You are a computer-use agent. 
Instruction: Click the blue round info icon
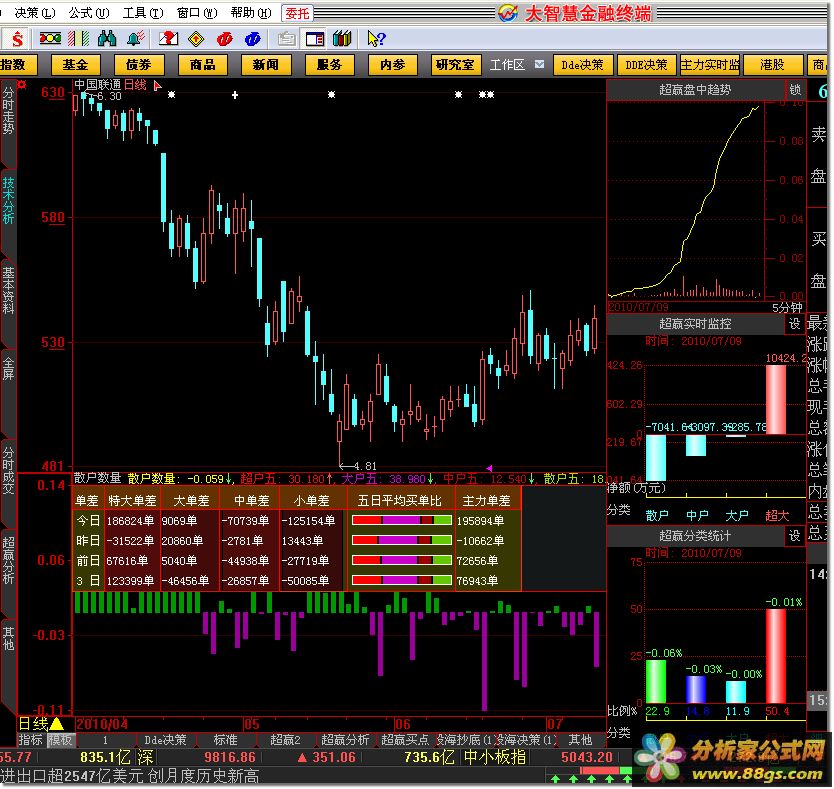pyautogui.click(x=253, y=39)
